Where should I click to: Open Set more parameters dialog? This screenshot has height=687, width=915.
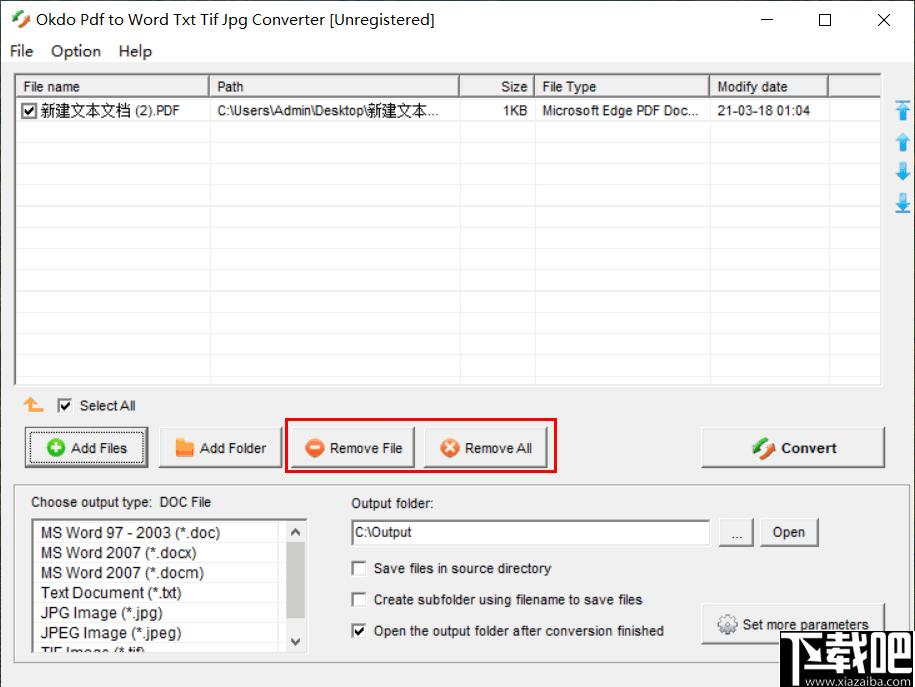pos(793,624)
